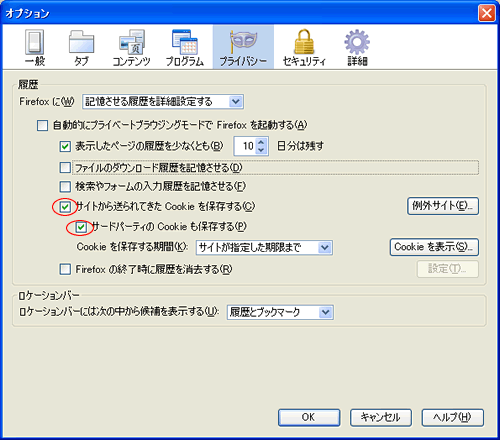Close the オプション dialog window
Image resolution: width=500 pixels, height=440 pixels.
487,13
